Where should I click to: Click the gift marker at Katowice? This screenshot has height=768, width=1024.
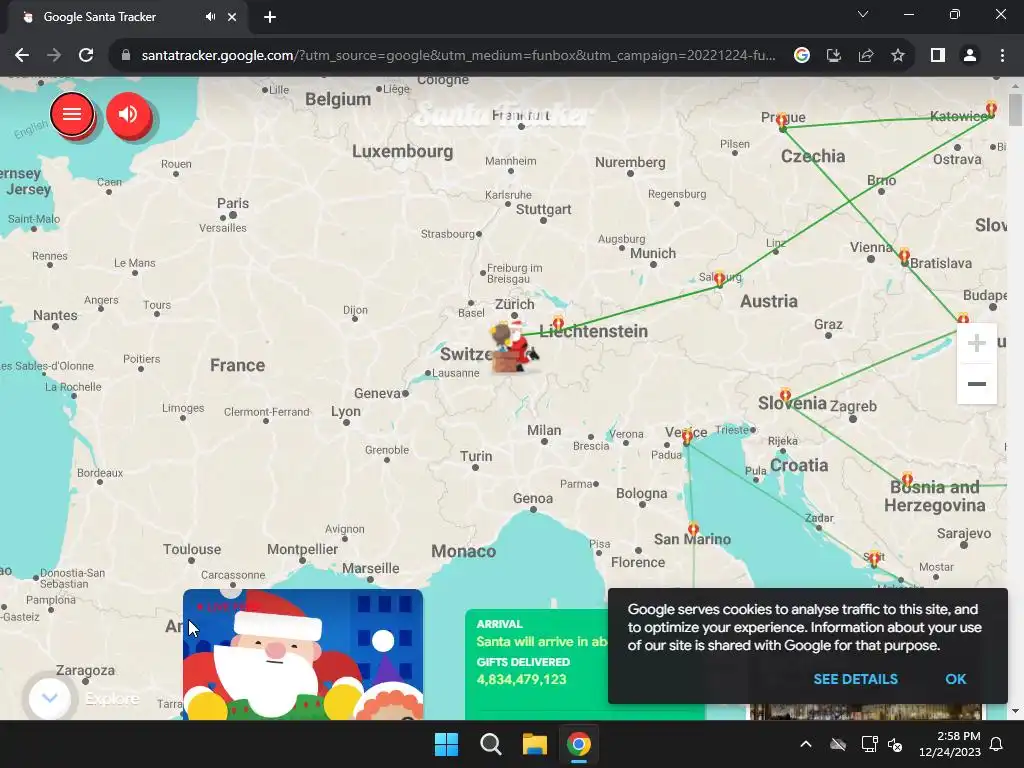(x=991, y=108)
